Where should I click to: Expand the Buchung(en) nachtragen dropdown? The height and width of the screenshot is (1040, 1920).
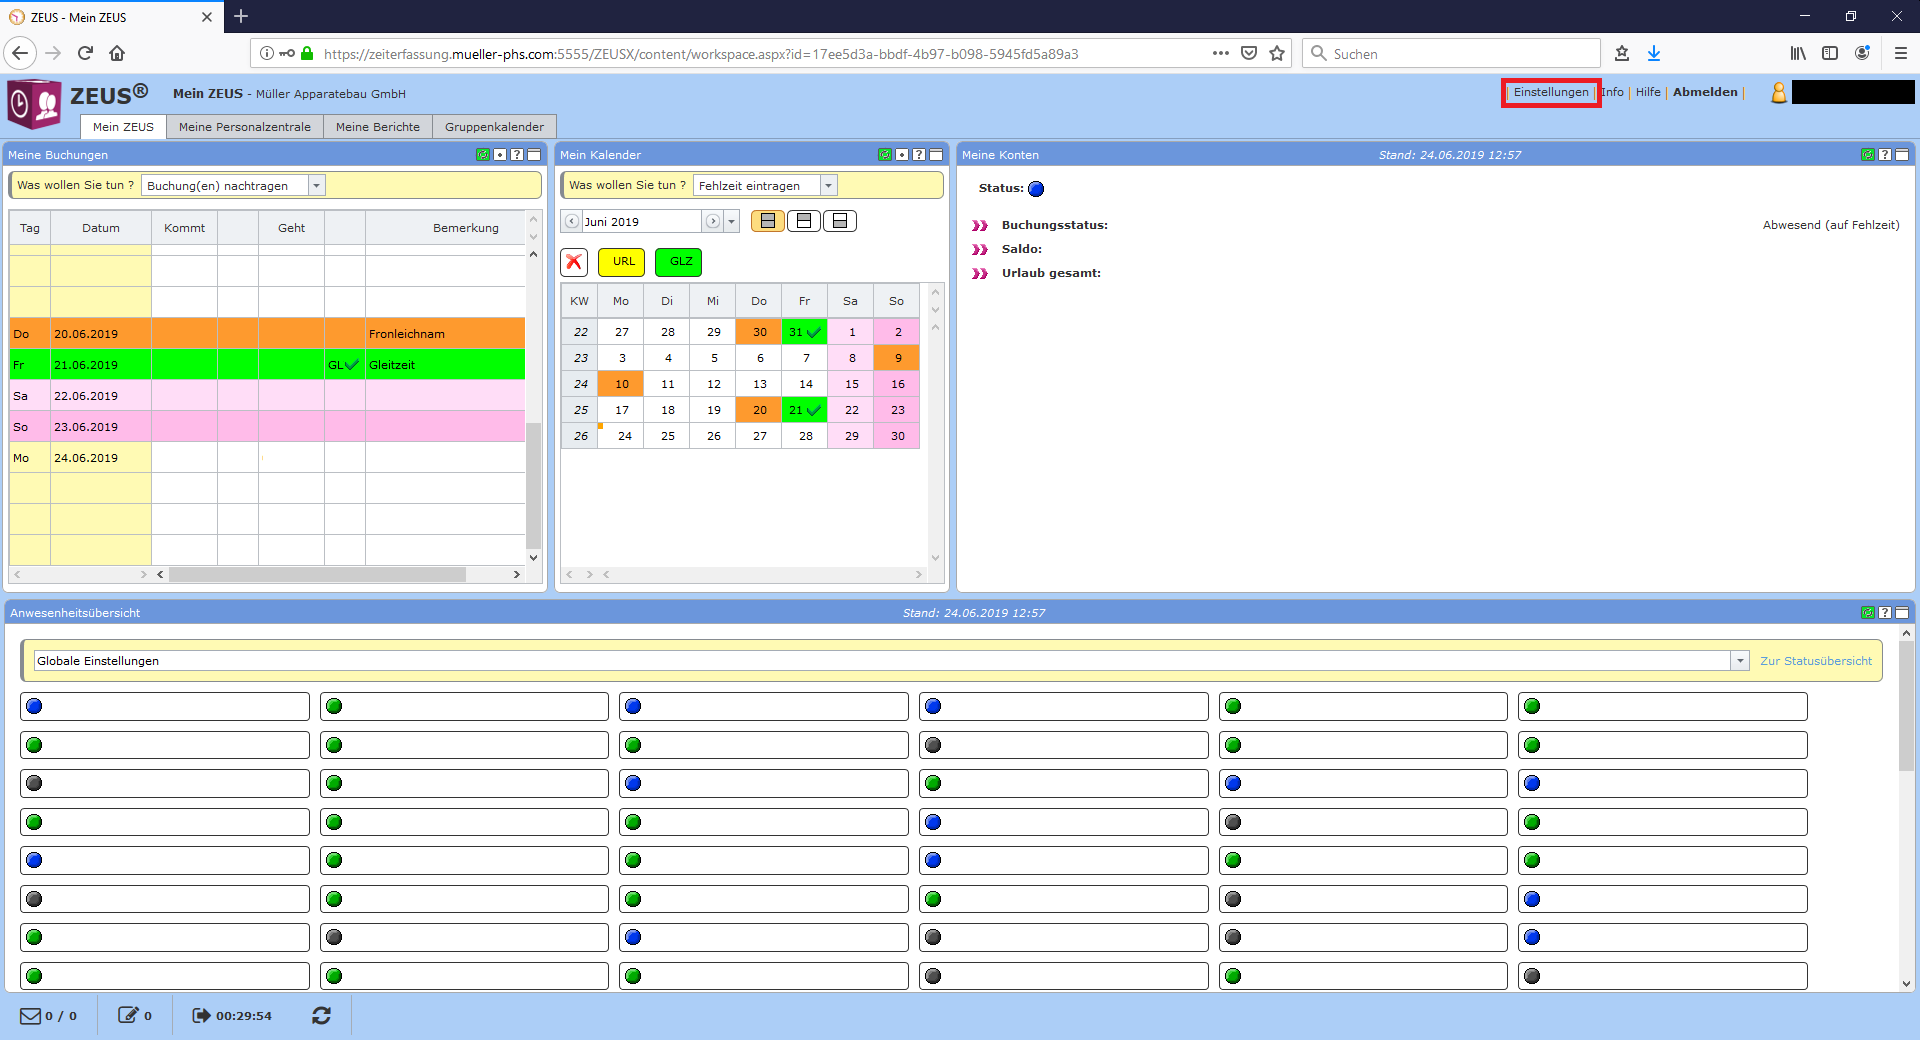point(316,186)
